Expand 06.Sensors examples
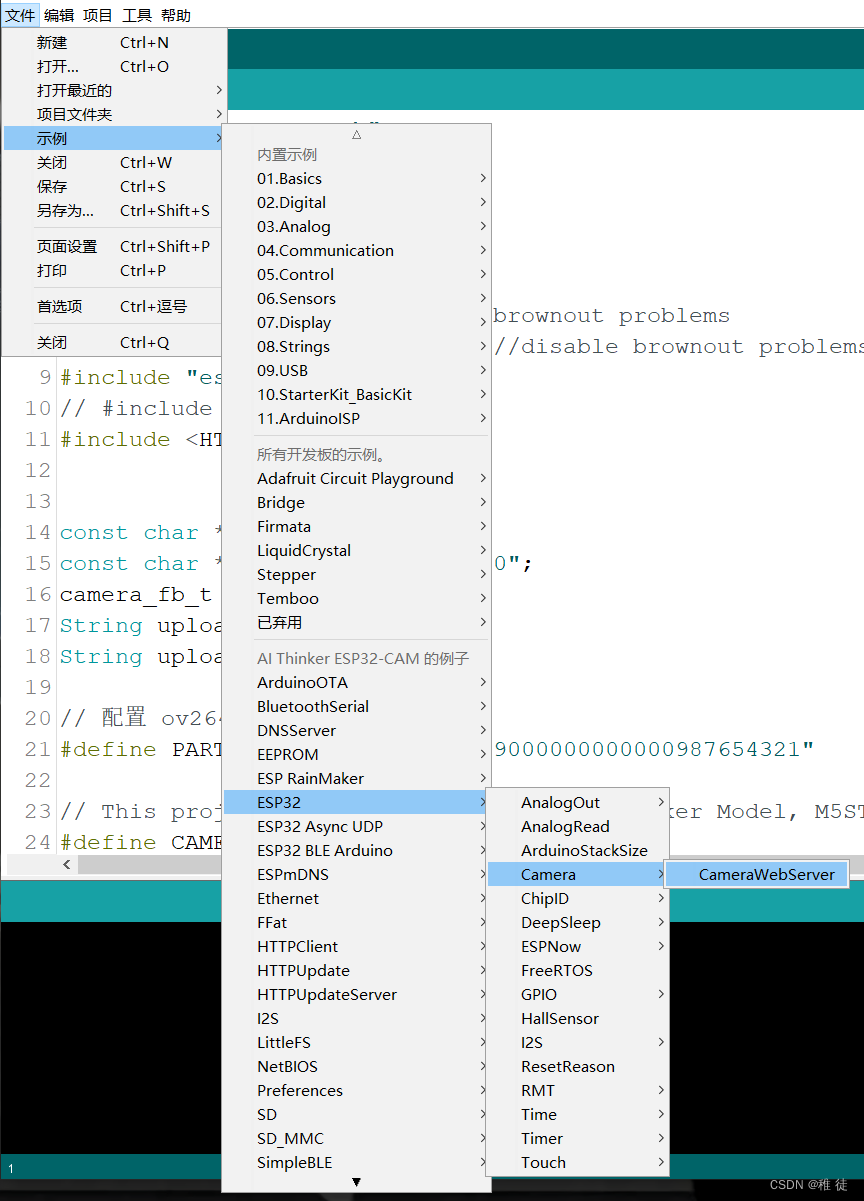The width and height of the screenshot is (864, 1201). pos(356,299)
